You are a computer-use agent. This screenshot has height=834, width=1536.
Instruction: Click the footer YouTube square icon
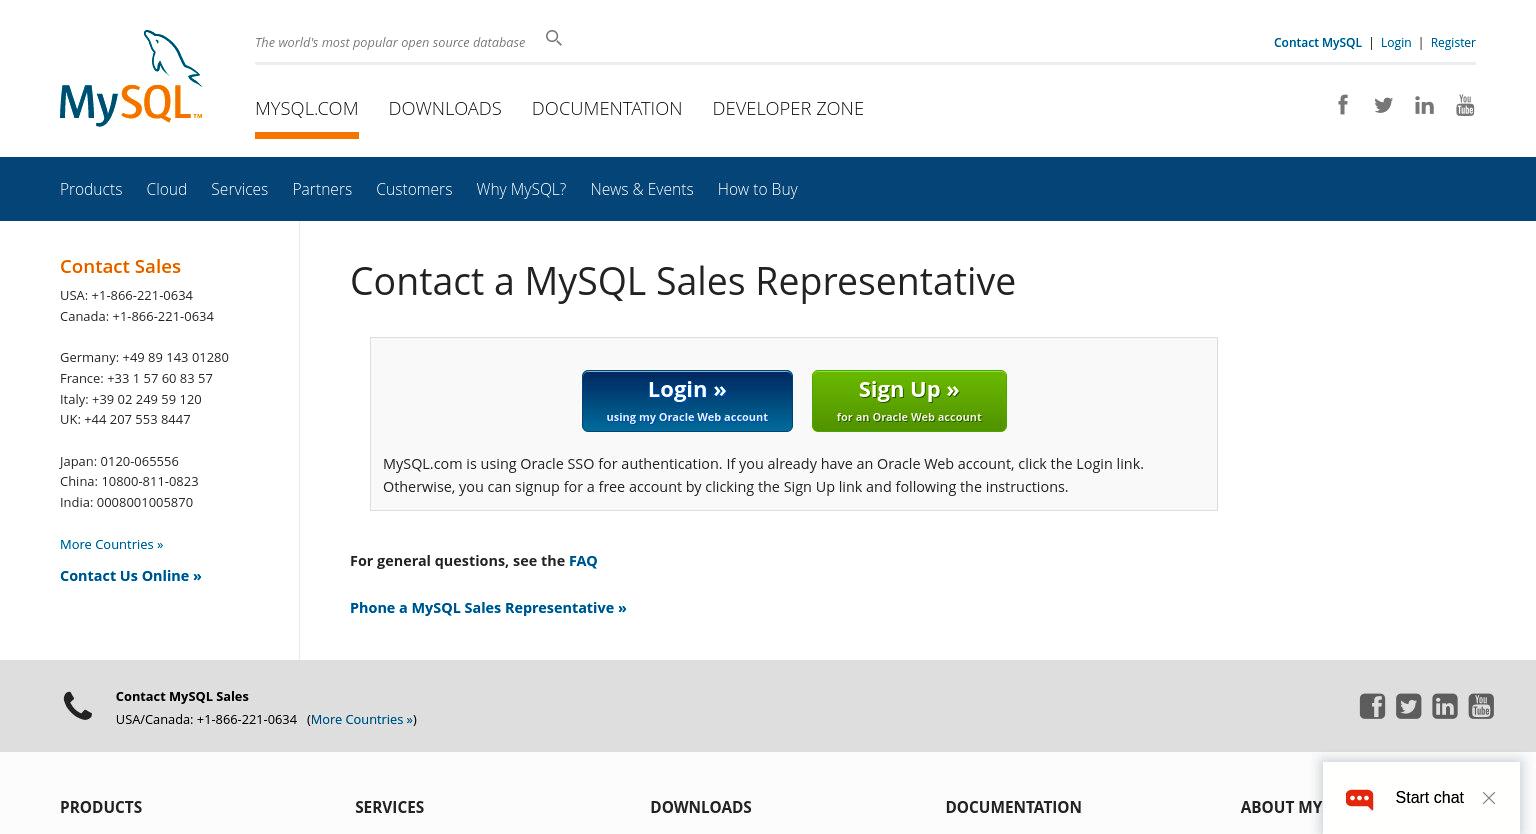click(x=1481, y=706)
